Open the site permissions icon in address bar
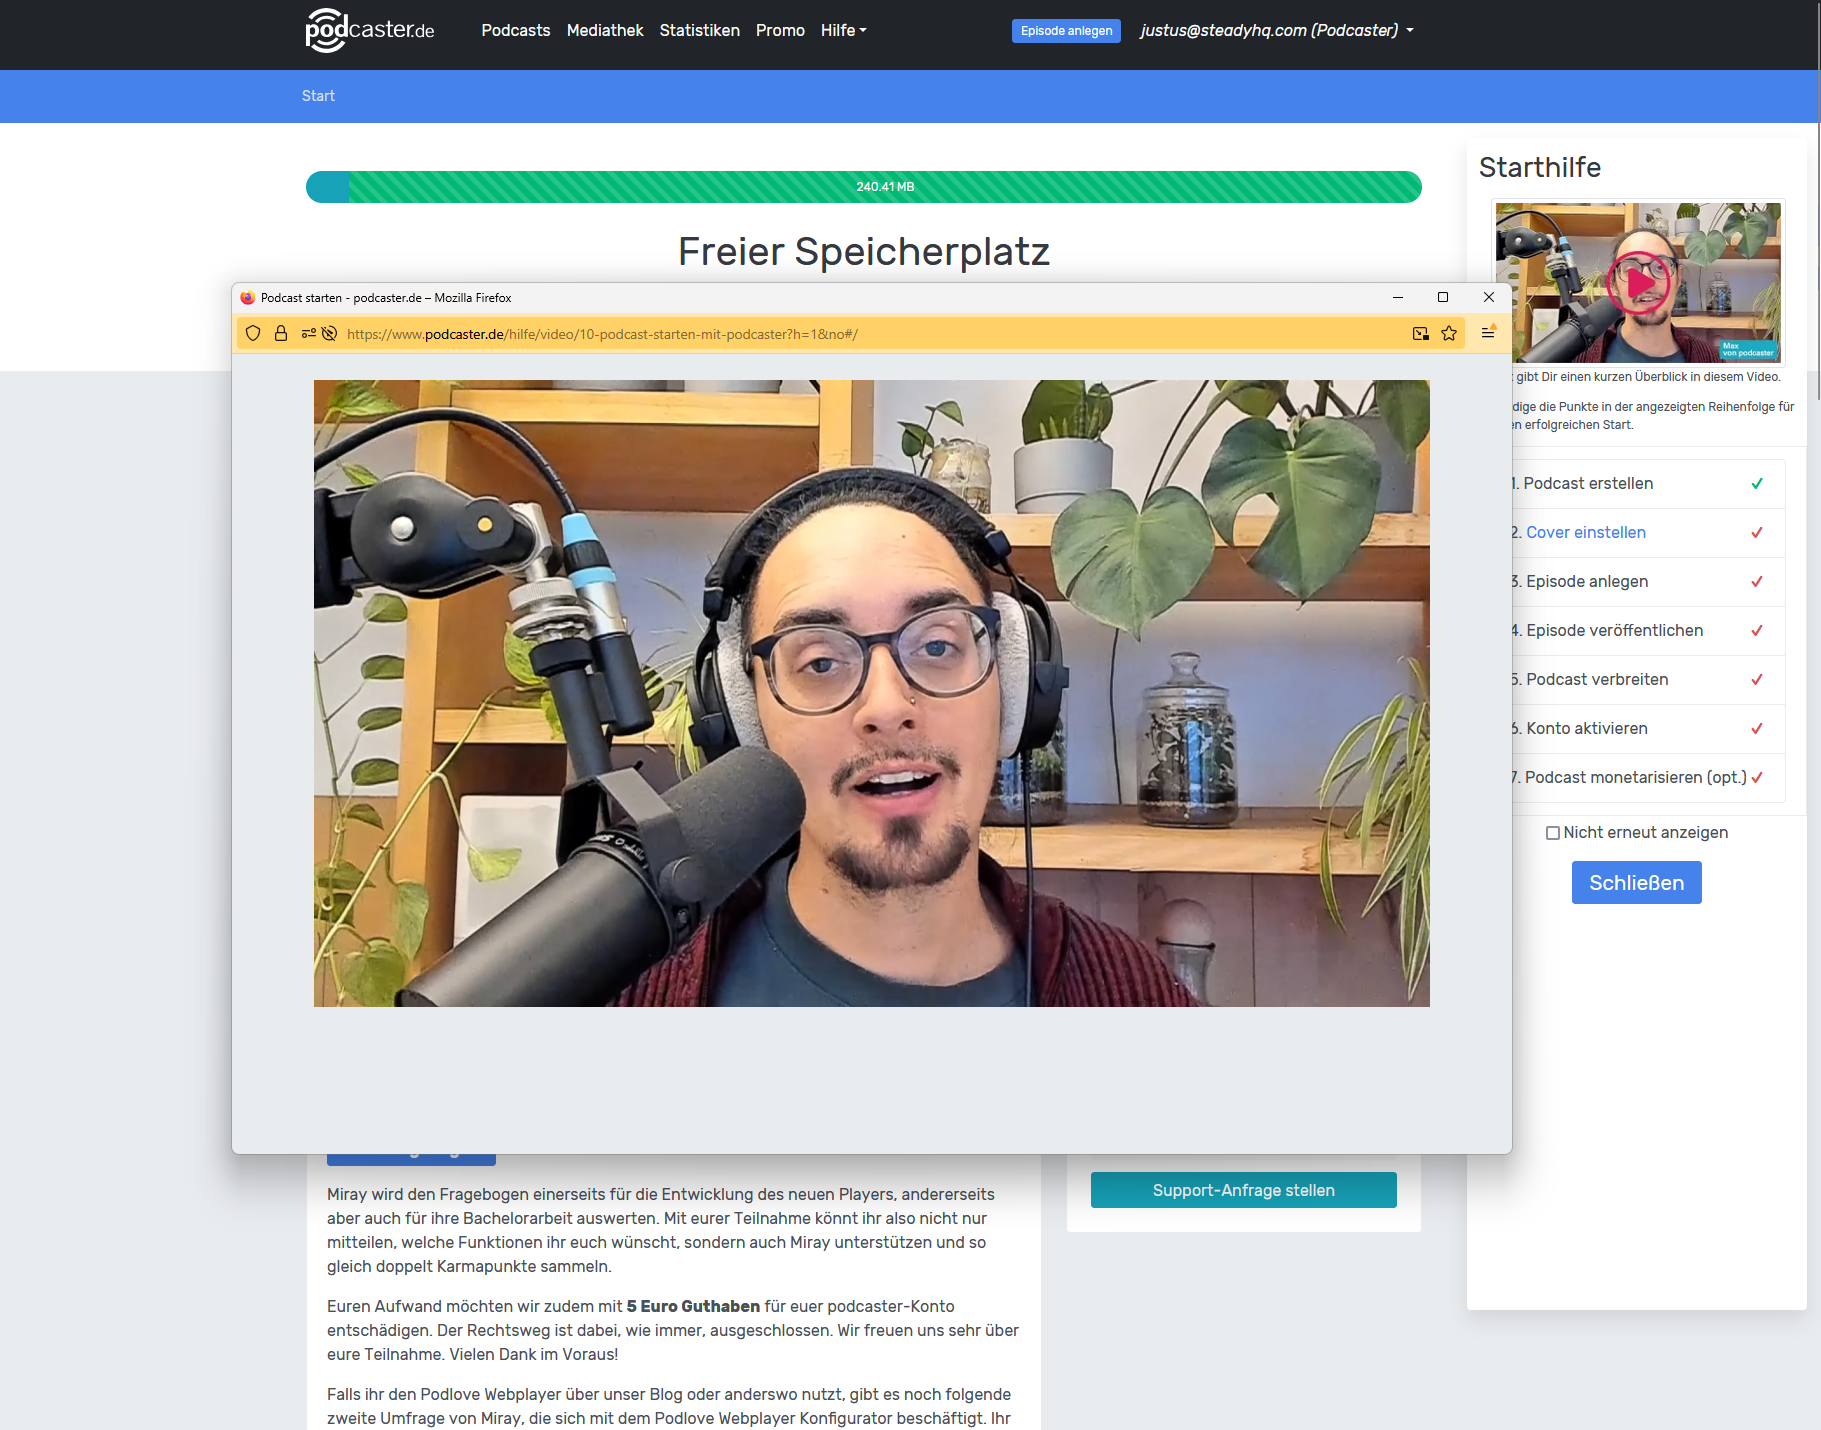Viewport: 1821px width, 1430px height. pos(308,334)
